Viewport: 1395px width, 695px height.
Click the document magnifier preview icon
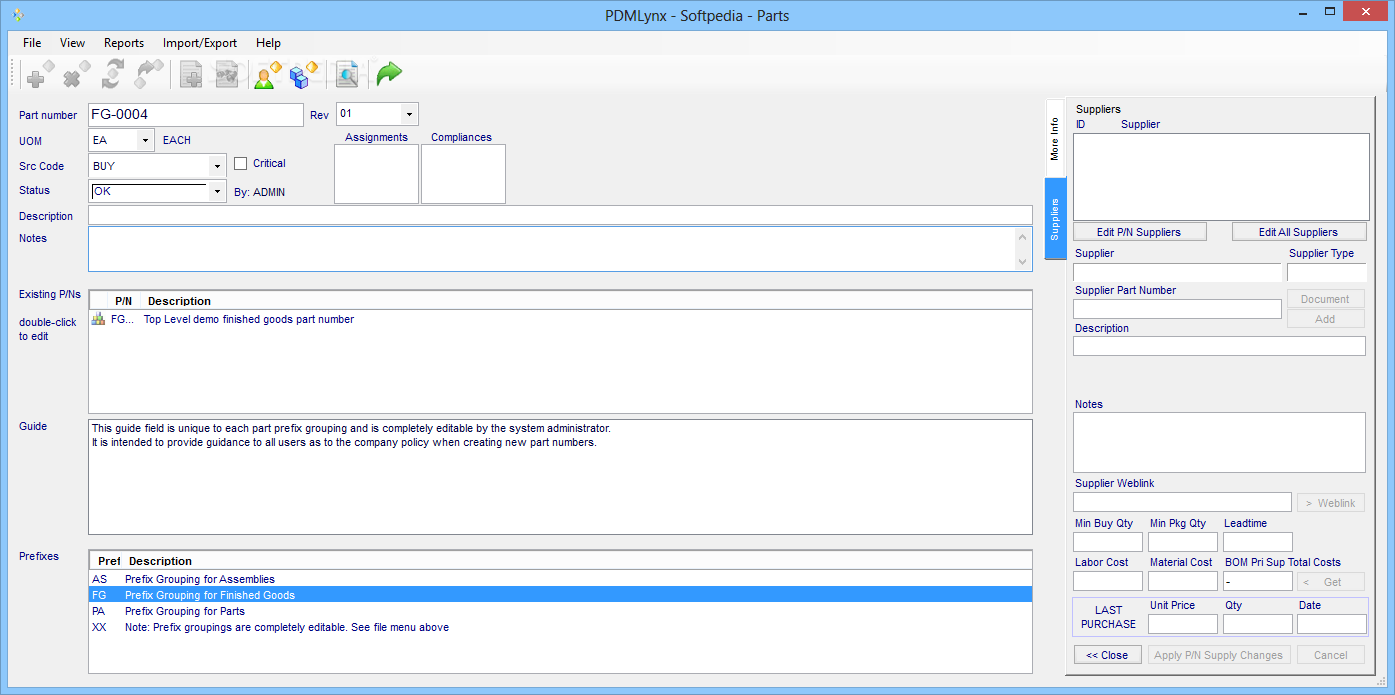tap(347, 74)
